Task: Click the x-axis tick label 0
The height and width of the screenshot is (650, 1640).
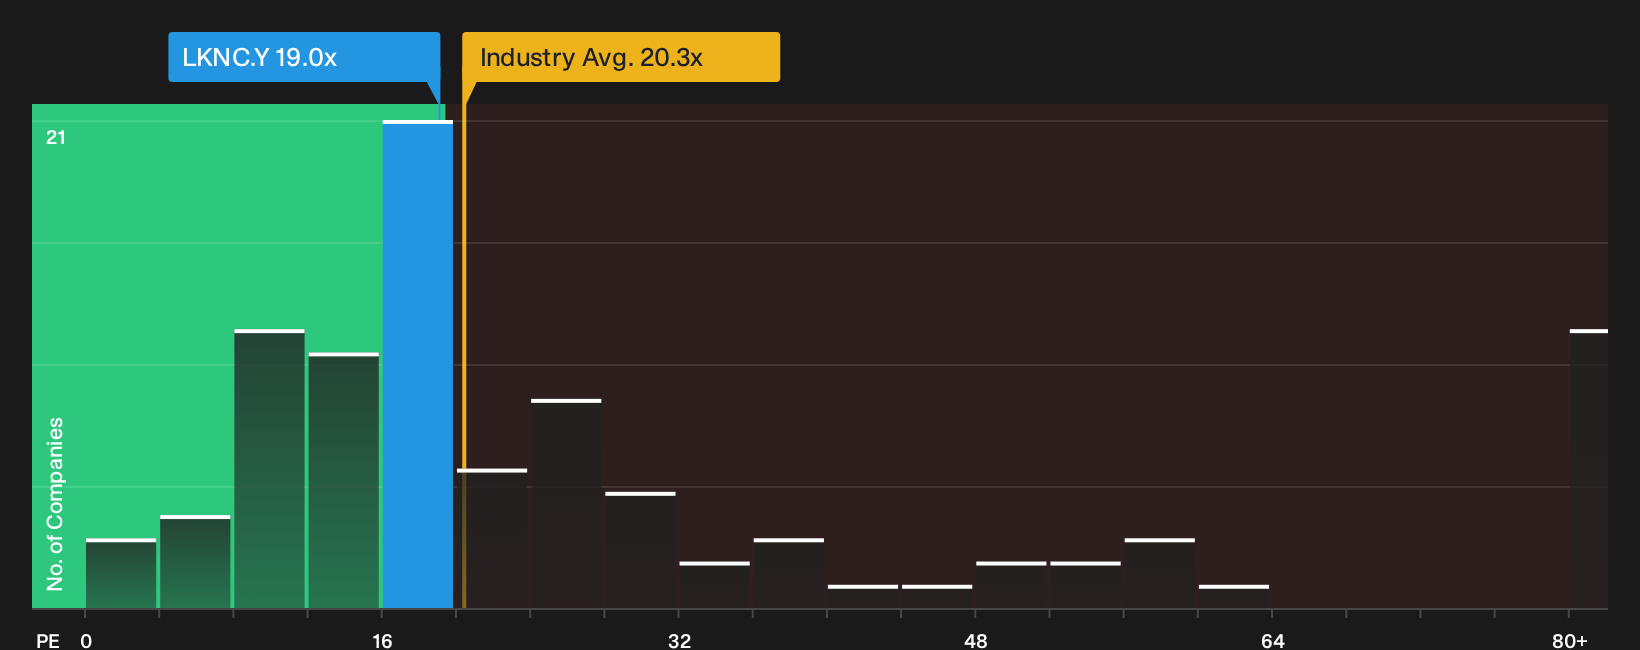Action: pos(86,640)
